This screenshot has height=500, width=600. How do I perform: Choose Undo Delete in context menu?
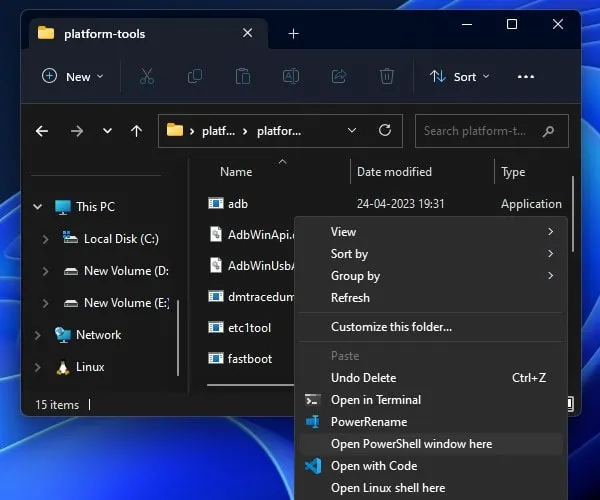[431, 378]
